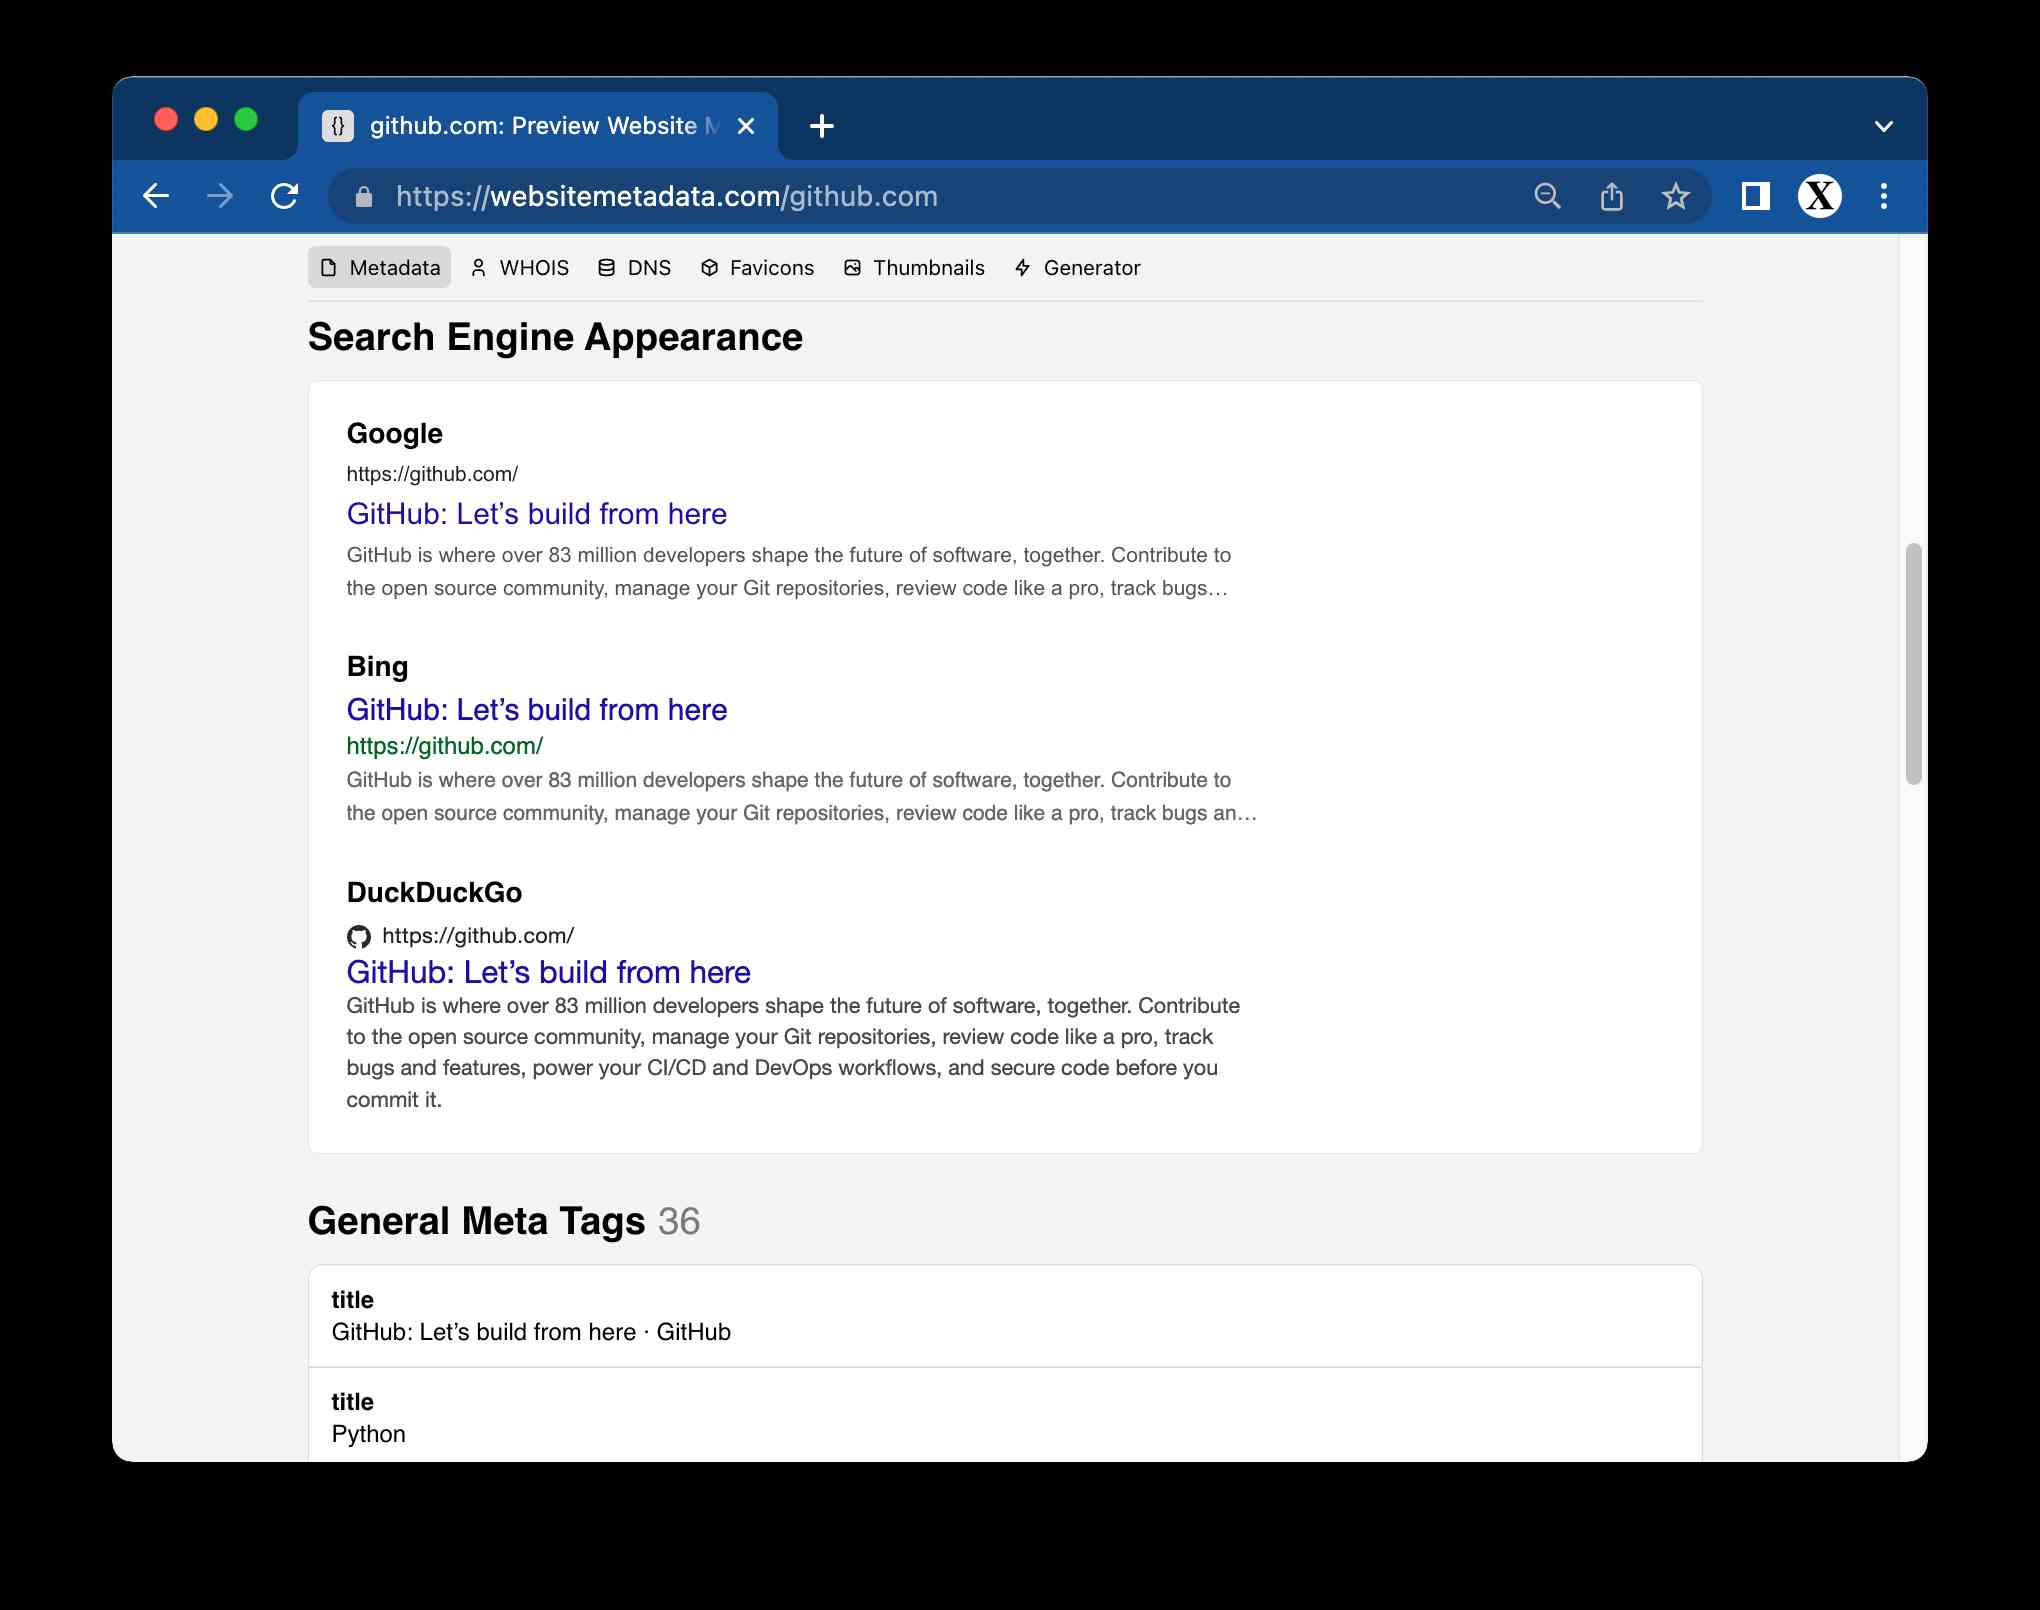Screen dimensions: 2040x1610
Task: Open the browser three-dot menu
Action: tap(1883, 196)
